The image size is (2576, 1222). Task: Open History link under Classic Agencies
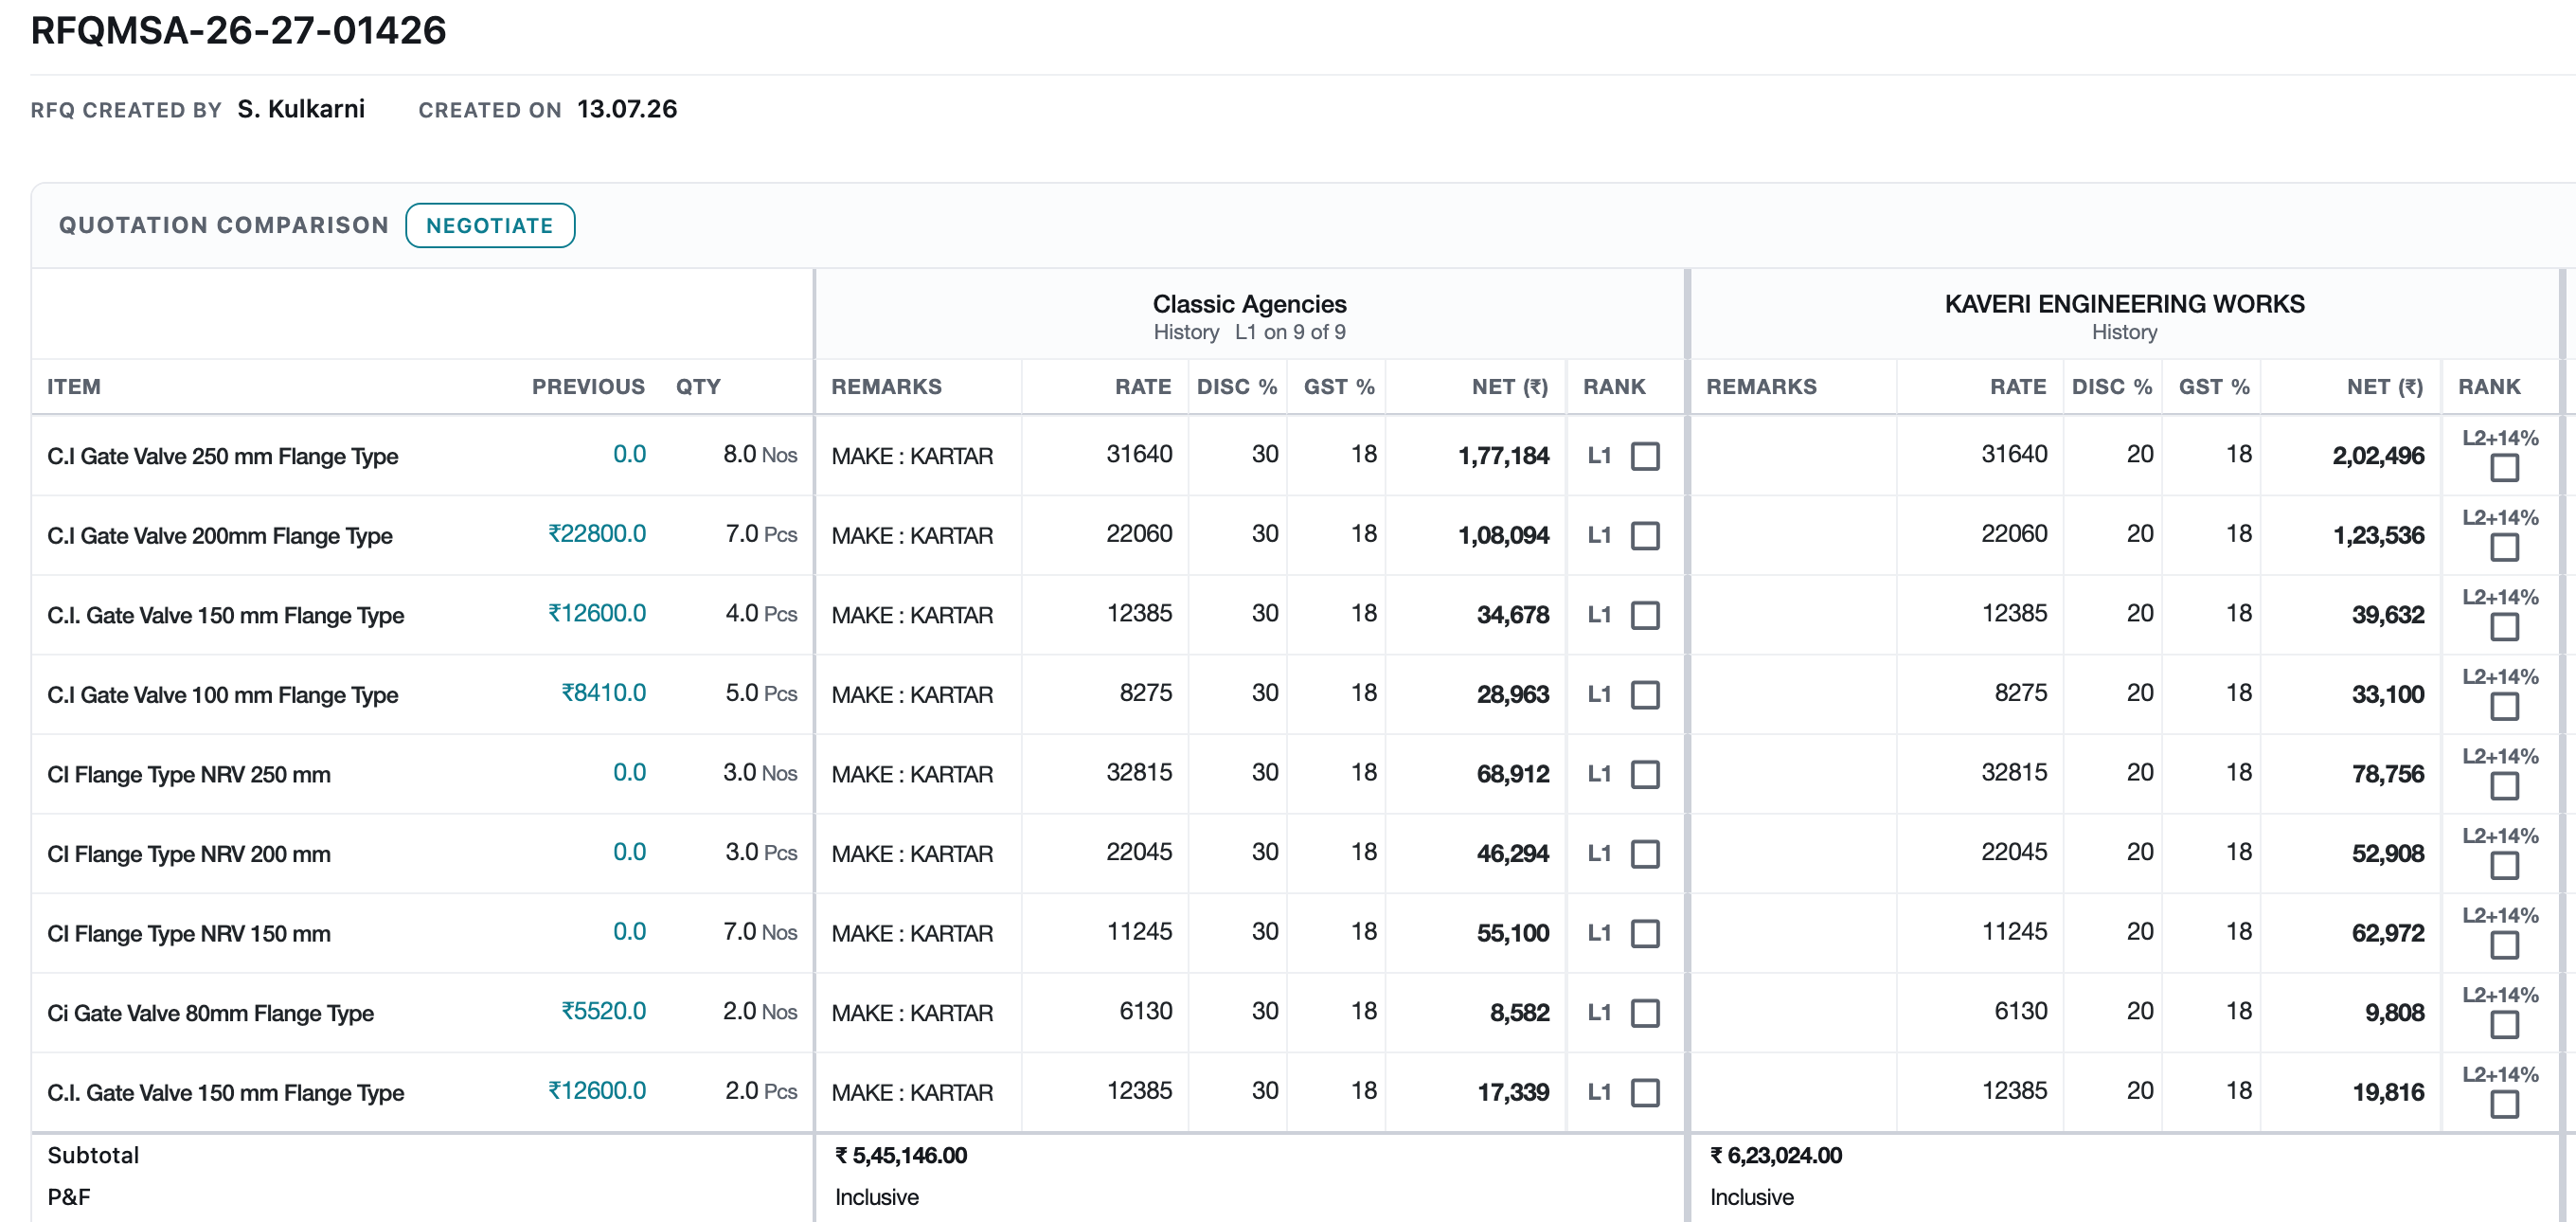coord(1186,332)
